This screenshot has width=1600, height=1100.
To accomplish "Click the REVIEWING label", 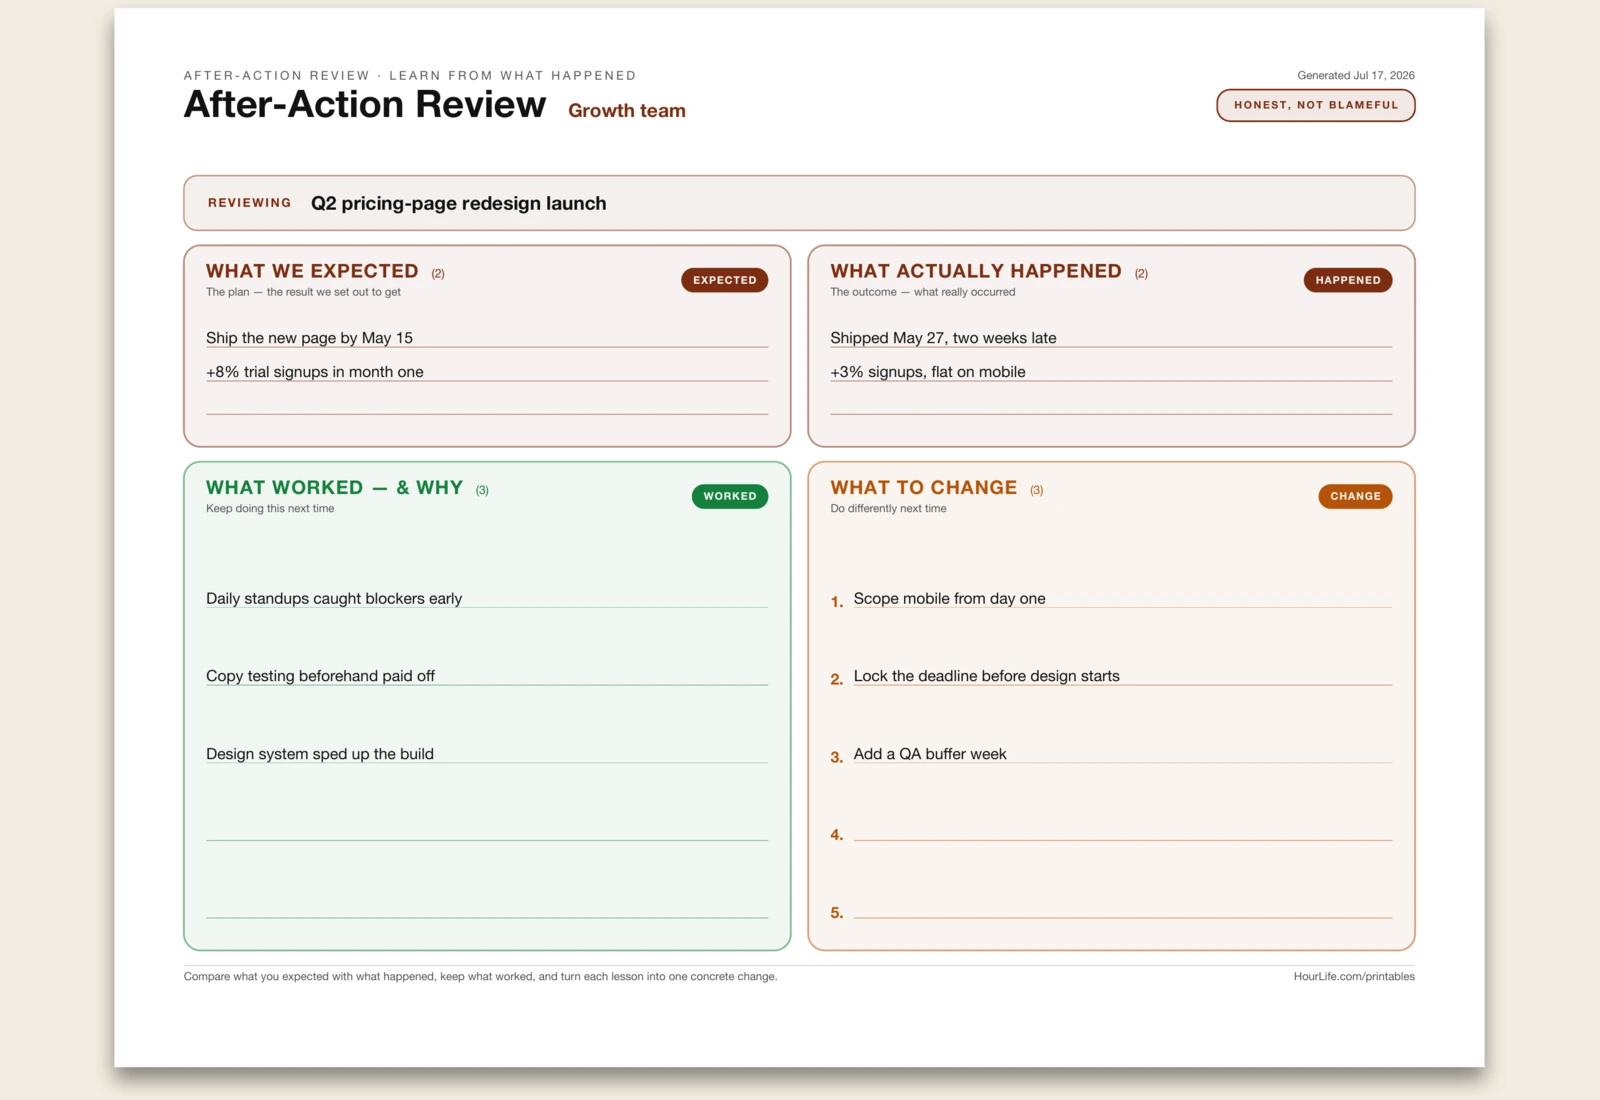I will coord(249,203).
